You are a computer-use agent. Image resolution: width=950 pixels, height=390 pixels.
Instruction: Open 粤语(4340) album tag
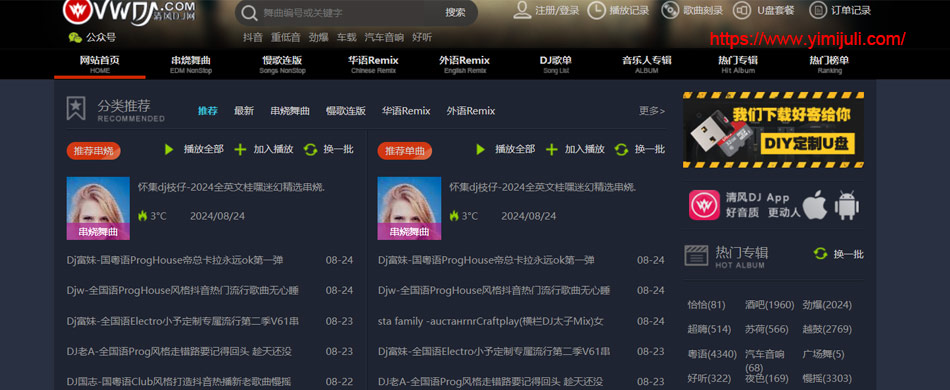712,354
